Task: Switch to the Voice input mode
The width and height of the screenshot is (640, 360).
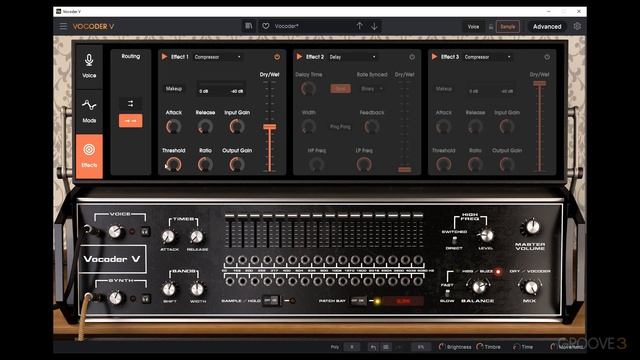Action: [473, 27]
